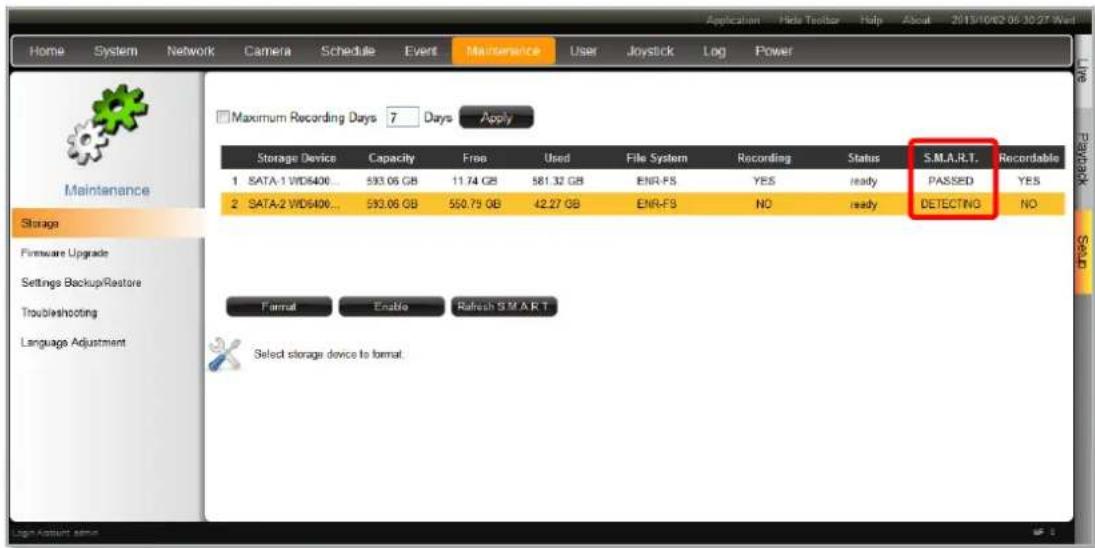Select Storage in the sidebar

[108, 223]
